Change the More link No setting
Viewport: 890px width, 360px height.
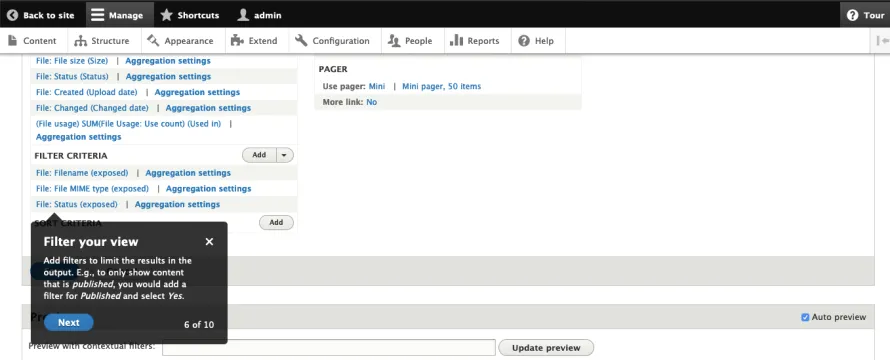pyautogui.click(x=372, y=102)
